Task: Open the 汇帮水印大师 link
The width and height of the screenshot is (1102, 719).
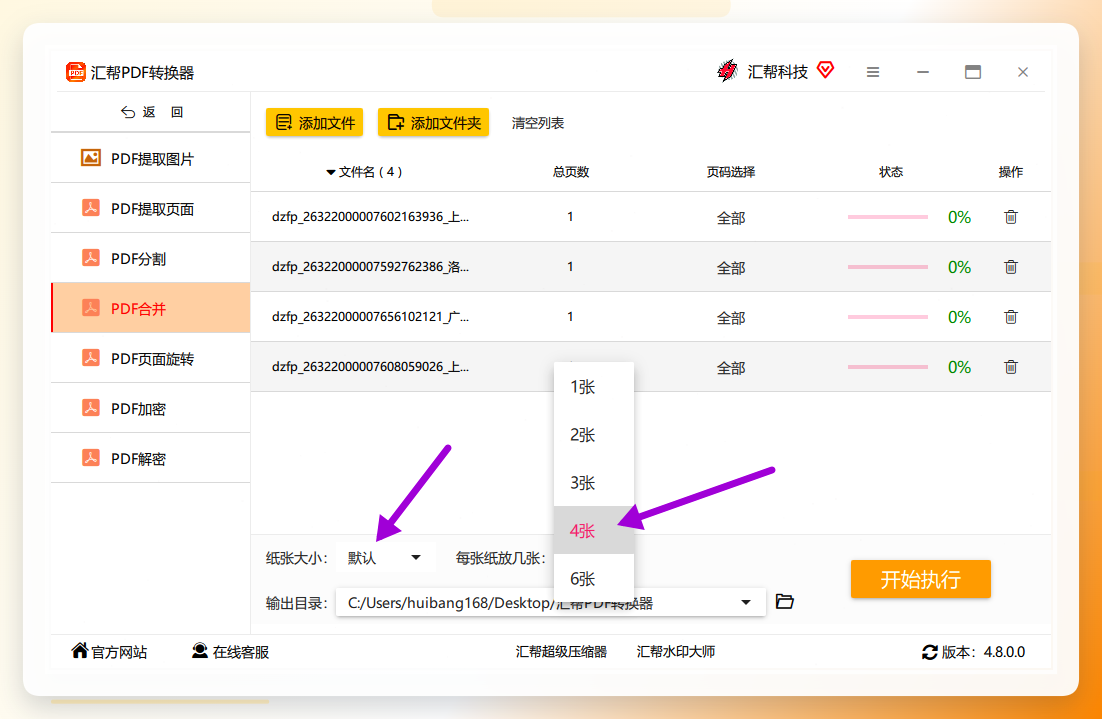Action: pyautogui.click(x=676, y=652)
